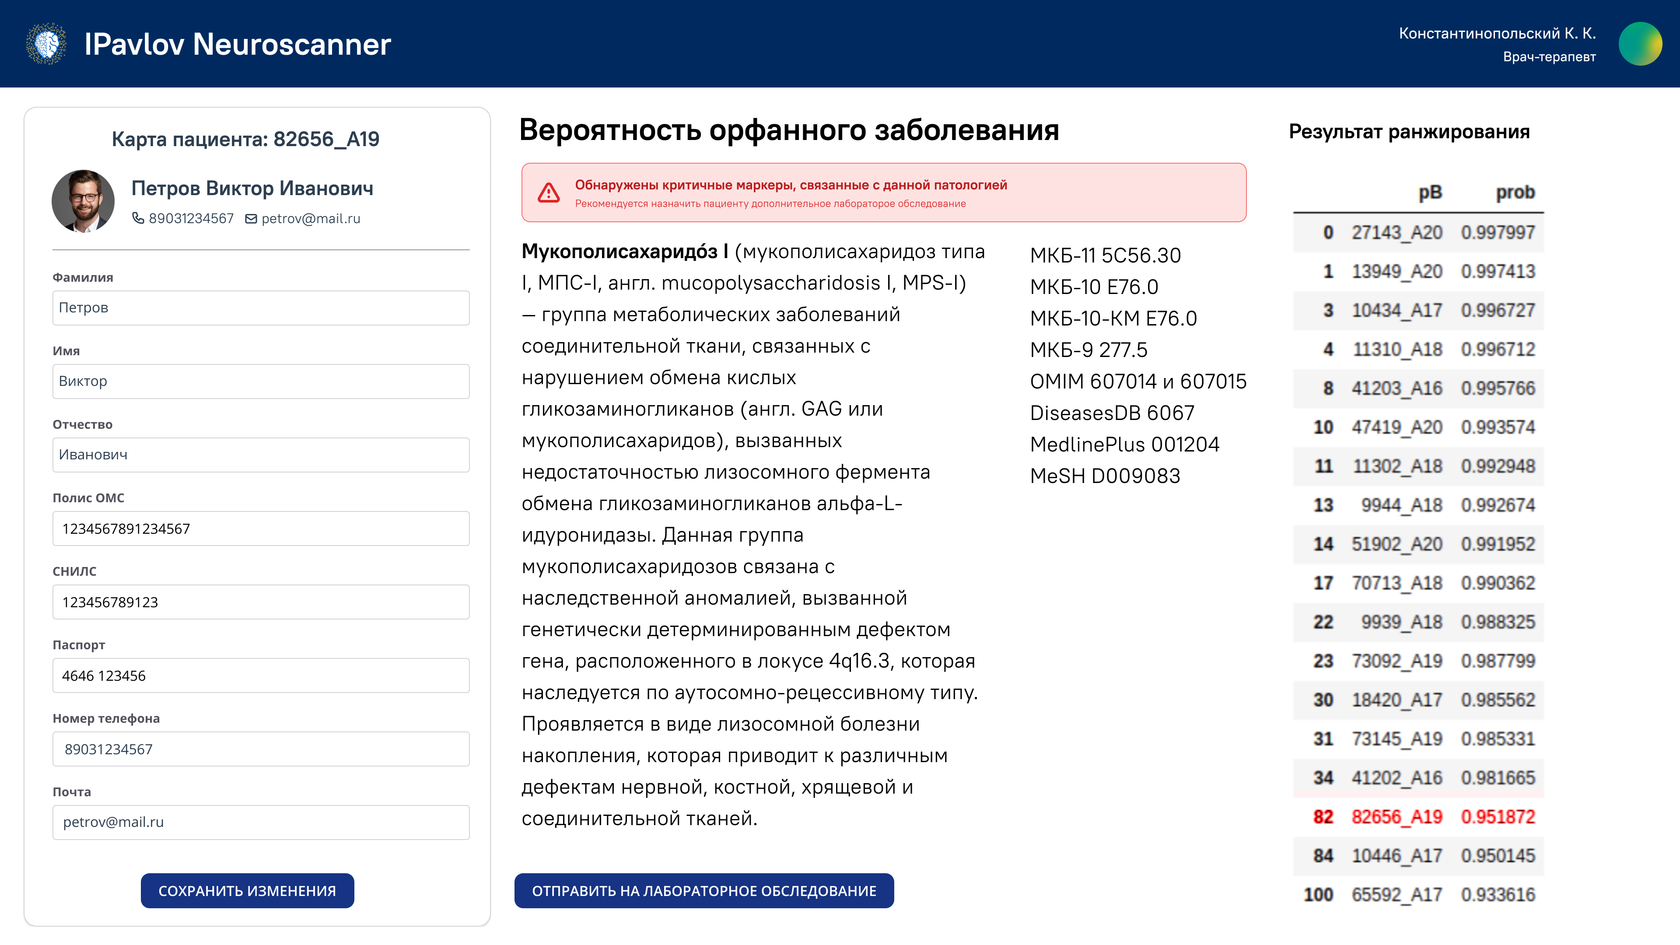Click the Паспорт input field
Image resolution: width=1680 pixels, height=945 pixels.
[260, 675]
